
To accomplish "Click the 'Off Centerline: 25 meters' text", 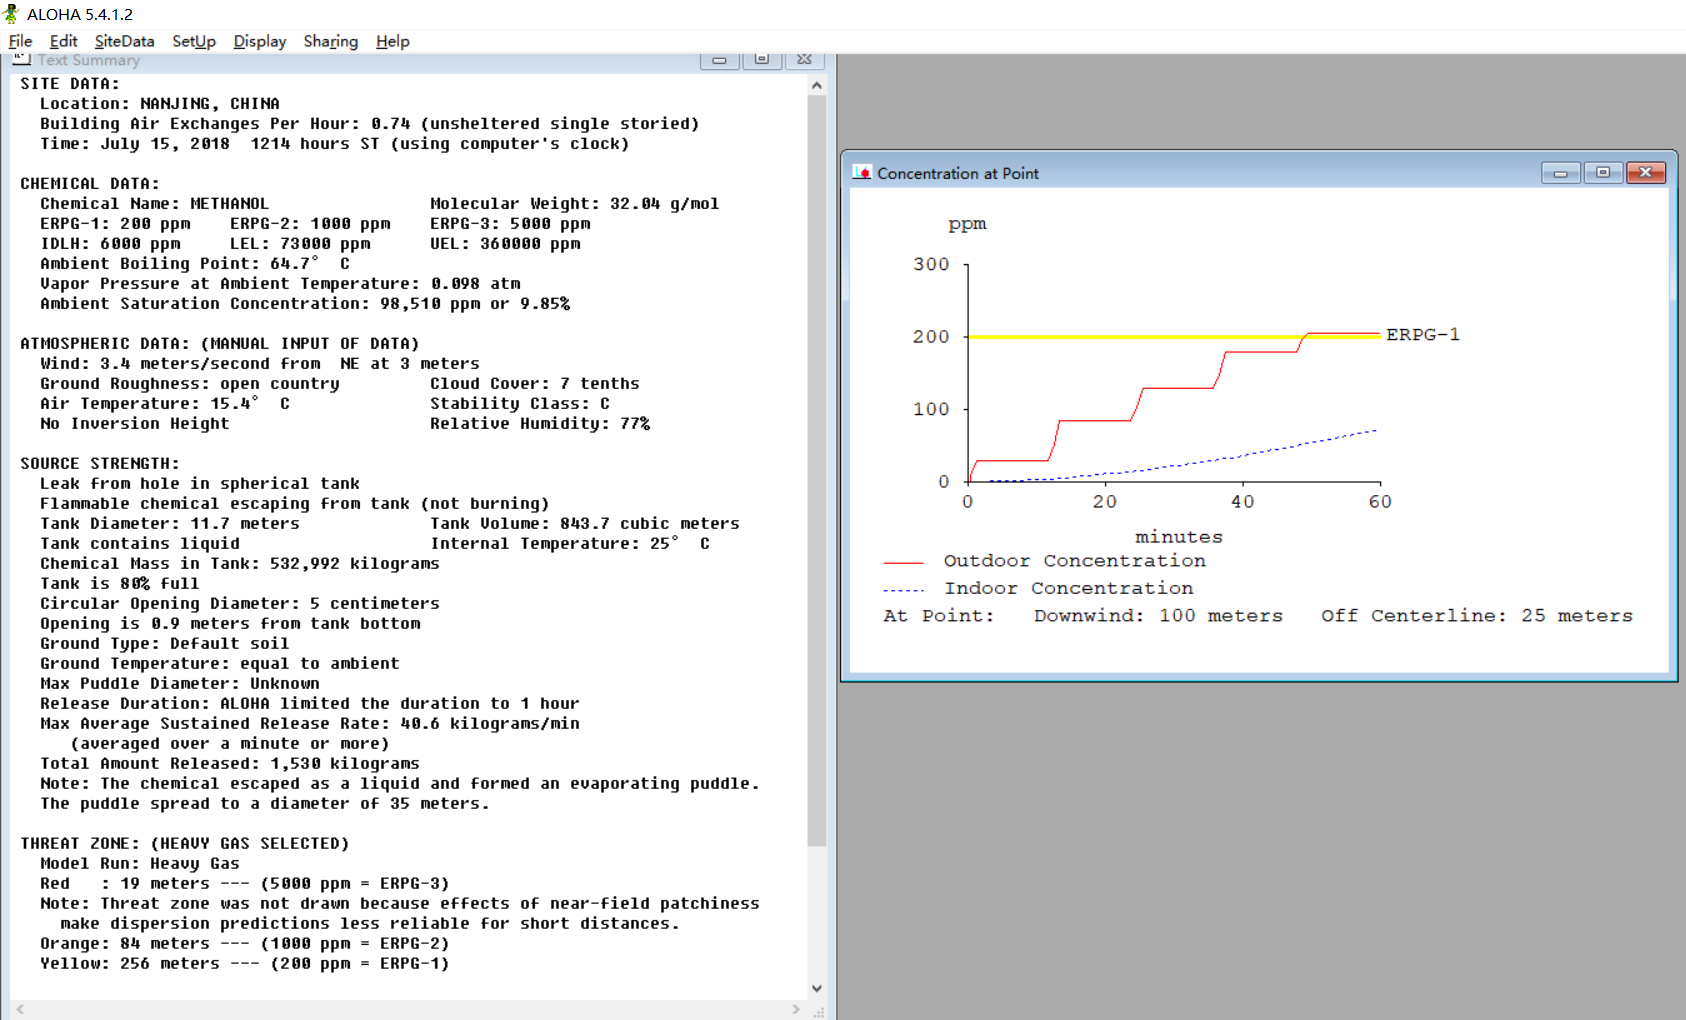I will click(1477, 616).
